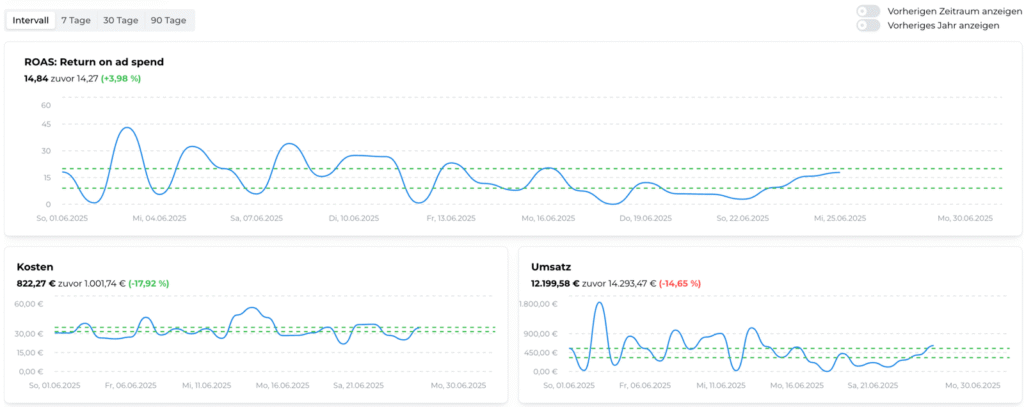Click the 14,84 ROAS value
Viewport: 1024px width, 407px height.
tap(36, 78)
